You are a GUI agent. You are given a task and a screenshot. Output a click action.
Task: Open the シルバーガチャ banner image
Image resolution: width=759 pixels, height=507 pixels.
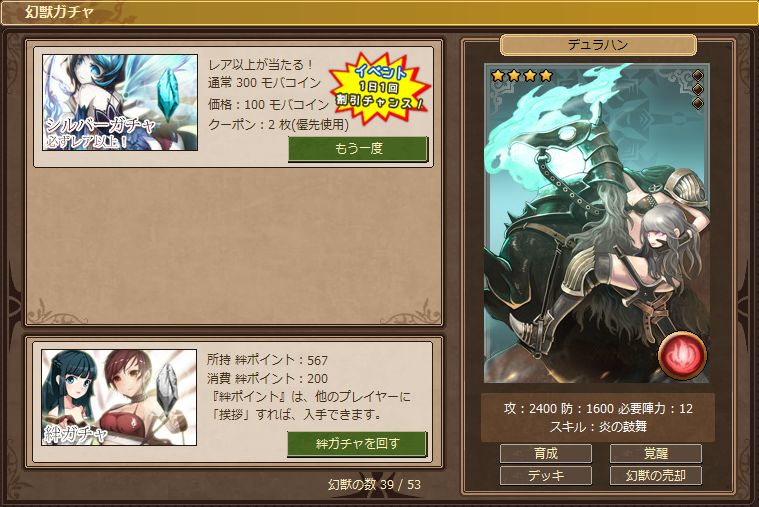[x=120, y=102]
